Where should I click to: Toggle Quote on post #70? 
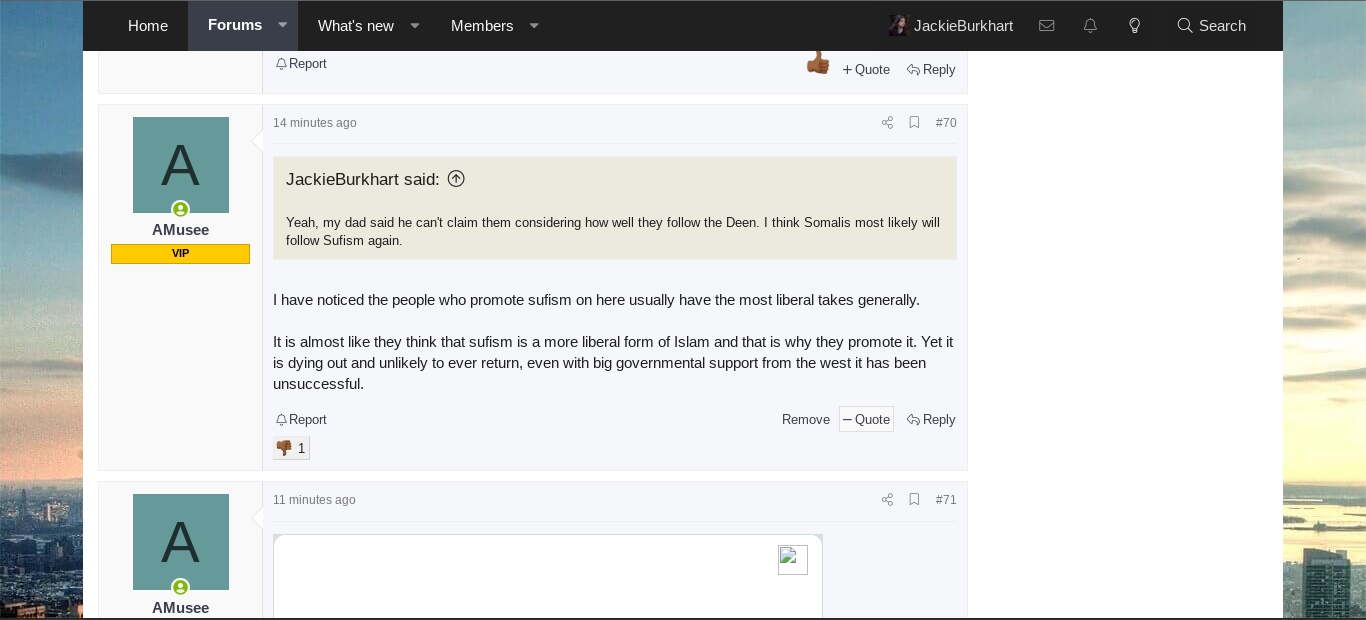(866, 420)
